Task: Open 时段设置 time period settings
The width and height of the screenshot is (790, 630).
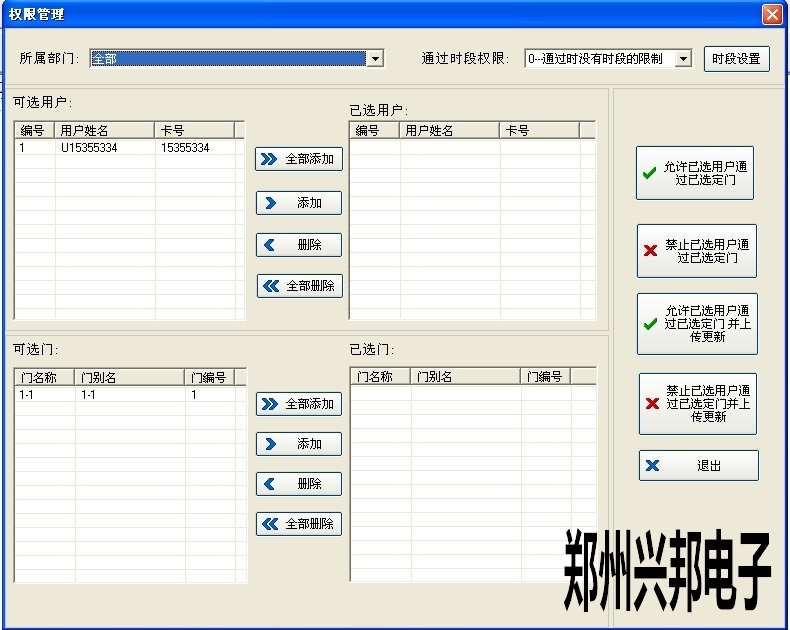Action: click(736, 59)
